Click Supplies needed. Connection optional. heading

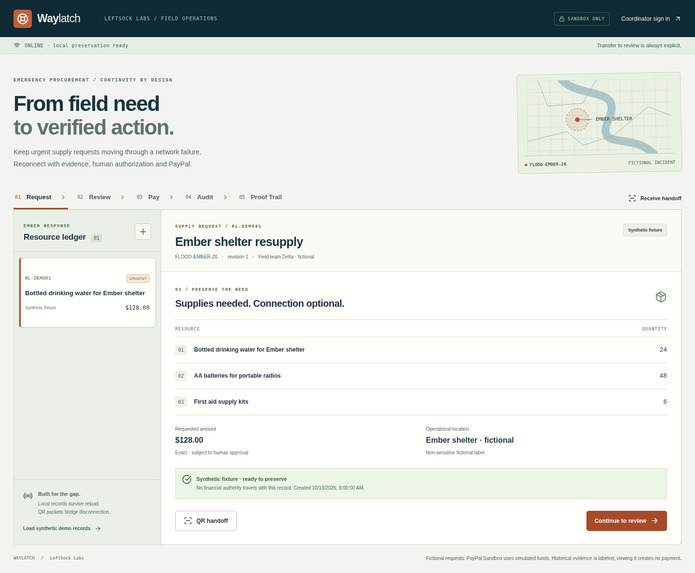(x=260, y=304)
